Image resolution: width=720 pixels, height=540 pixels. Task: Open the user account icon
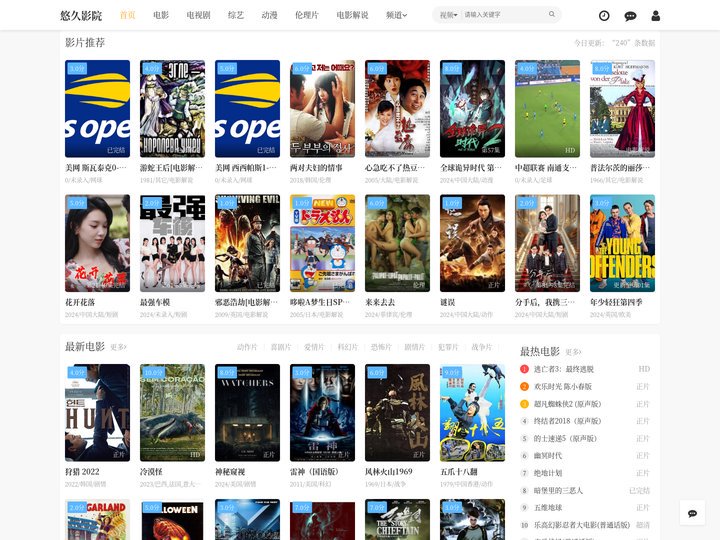656,16
